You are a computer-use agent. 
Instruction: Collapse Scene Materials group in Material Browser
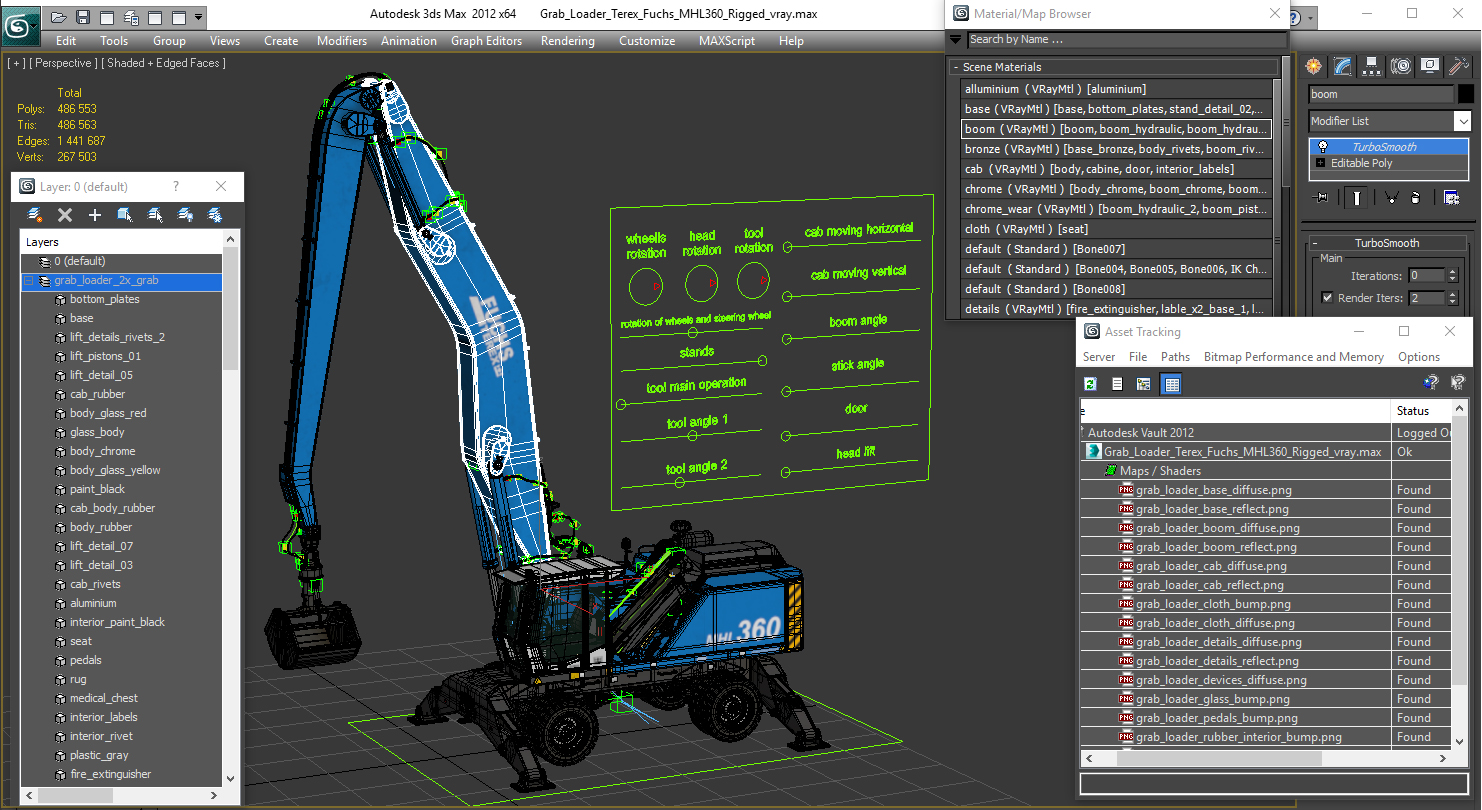pyautogui.click(x=956, y=67)
